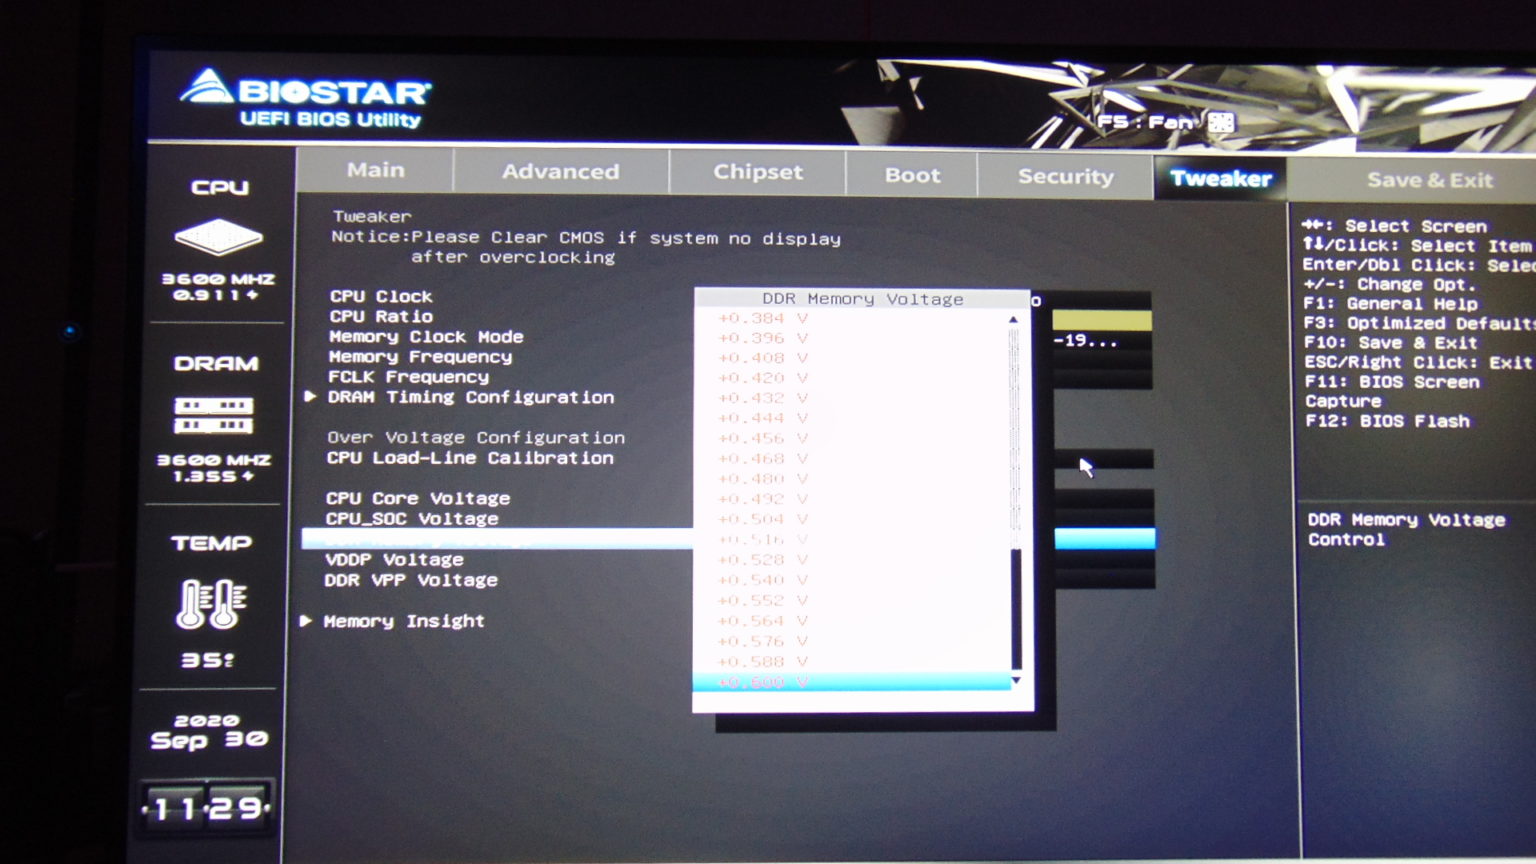Click the CPU chip icon in sidebar
The height and width of the screenshot is (864, 1536).
coord(218,237)
